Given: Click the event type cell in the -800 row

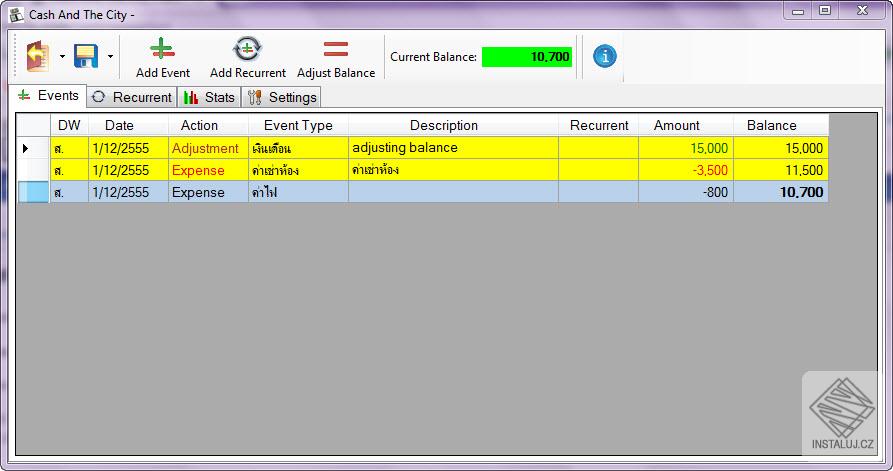Looking at the screenshot, I should point(298,192).
